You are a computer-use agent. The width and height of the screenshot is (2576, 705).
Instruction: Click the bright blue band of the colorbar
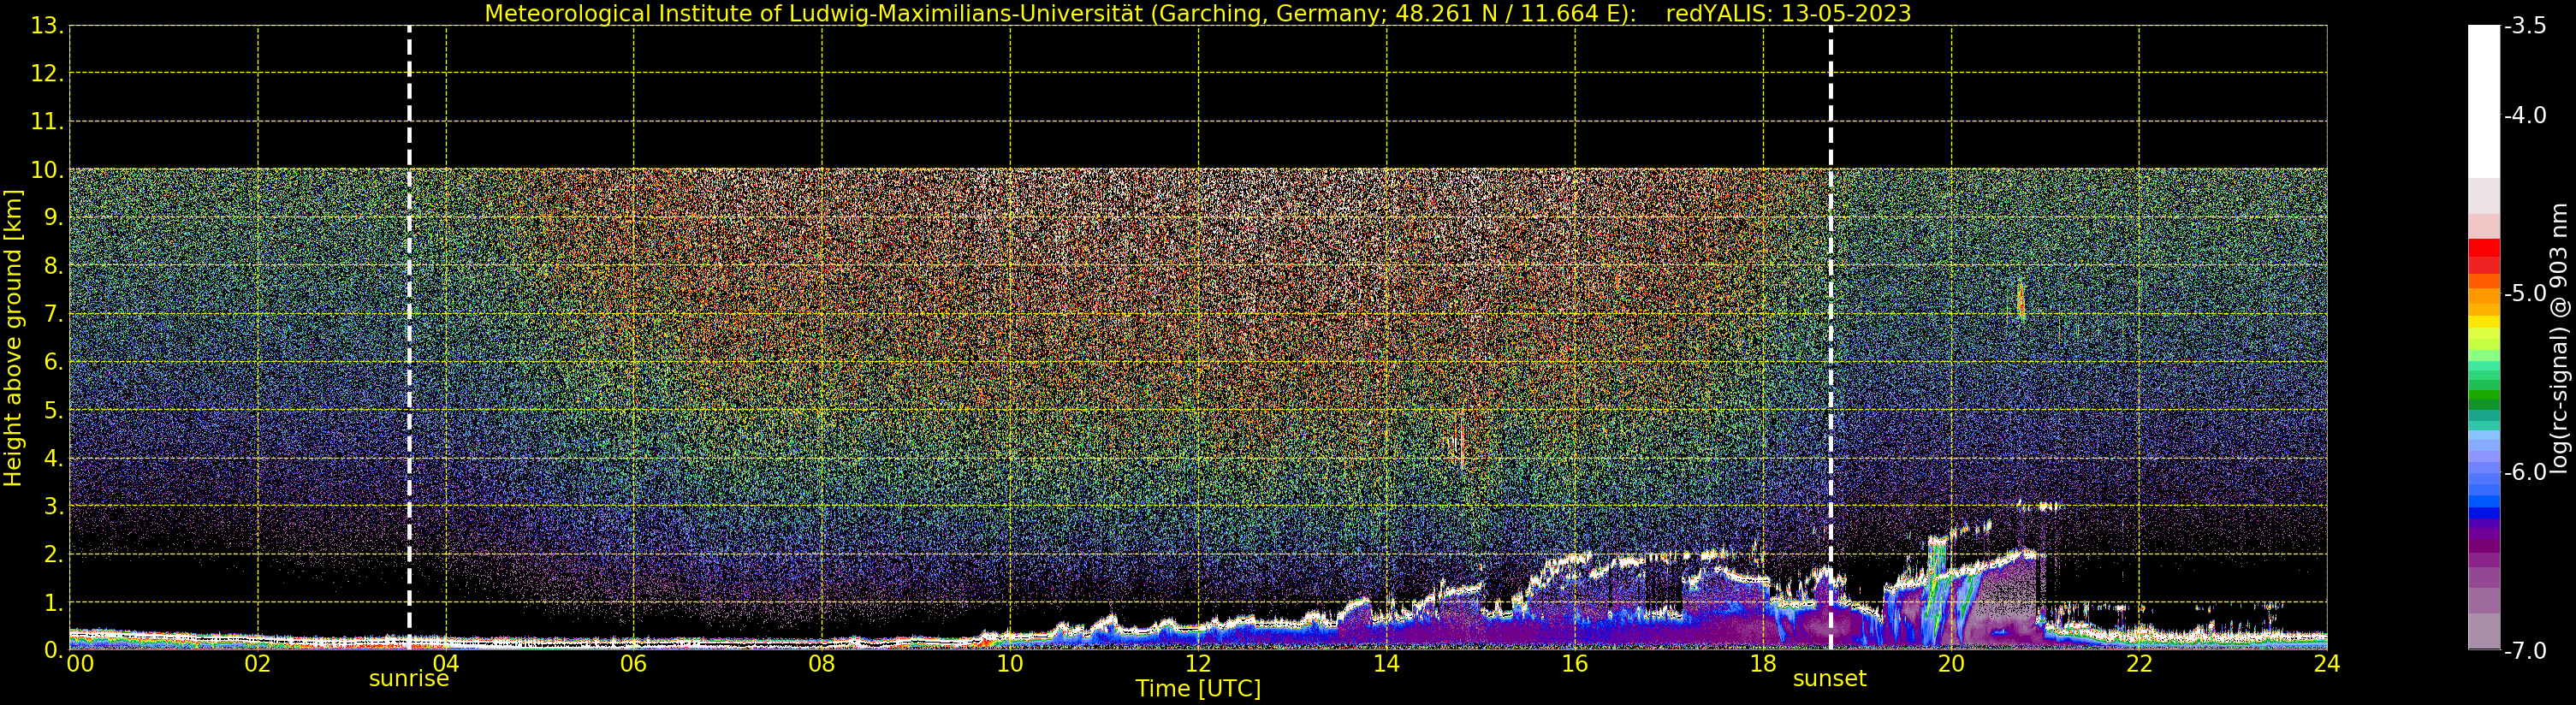[x=2484, y=501]
